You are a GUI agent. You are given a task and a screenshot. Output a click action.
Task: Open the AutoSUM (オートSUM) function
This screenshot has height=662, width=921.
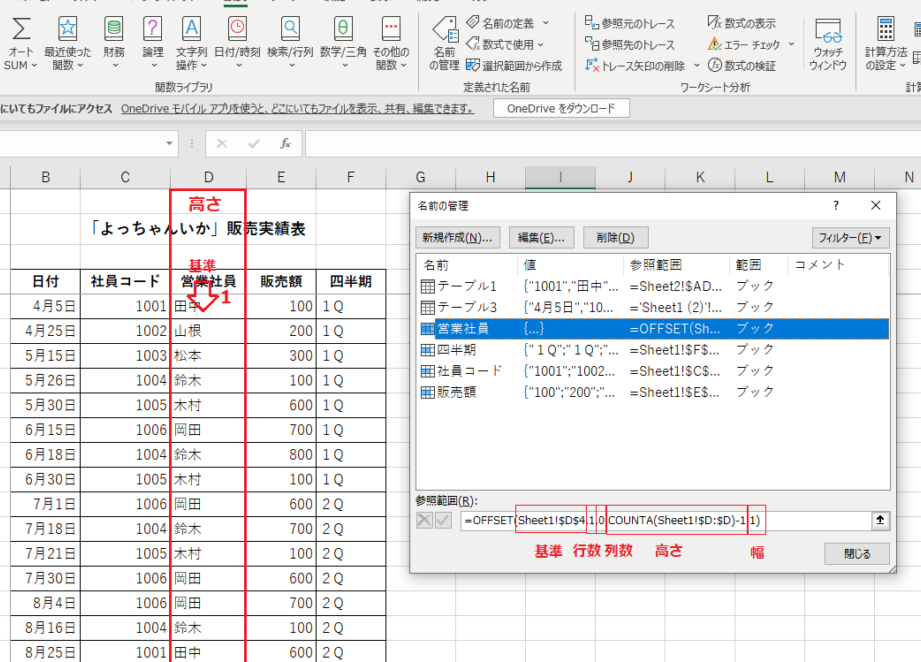21,44
